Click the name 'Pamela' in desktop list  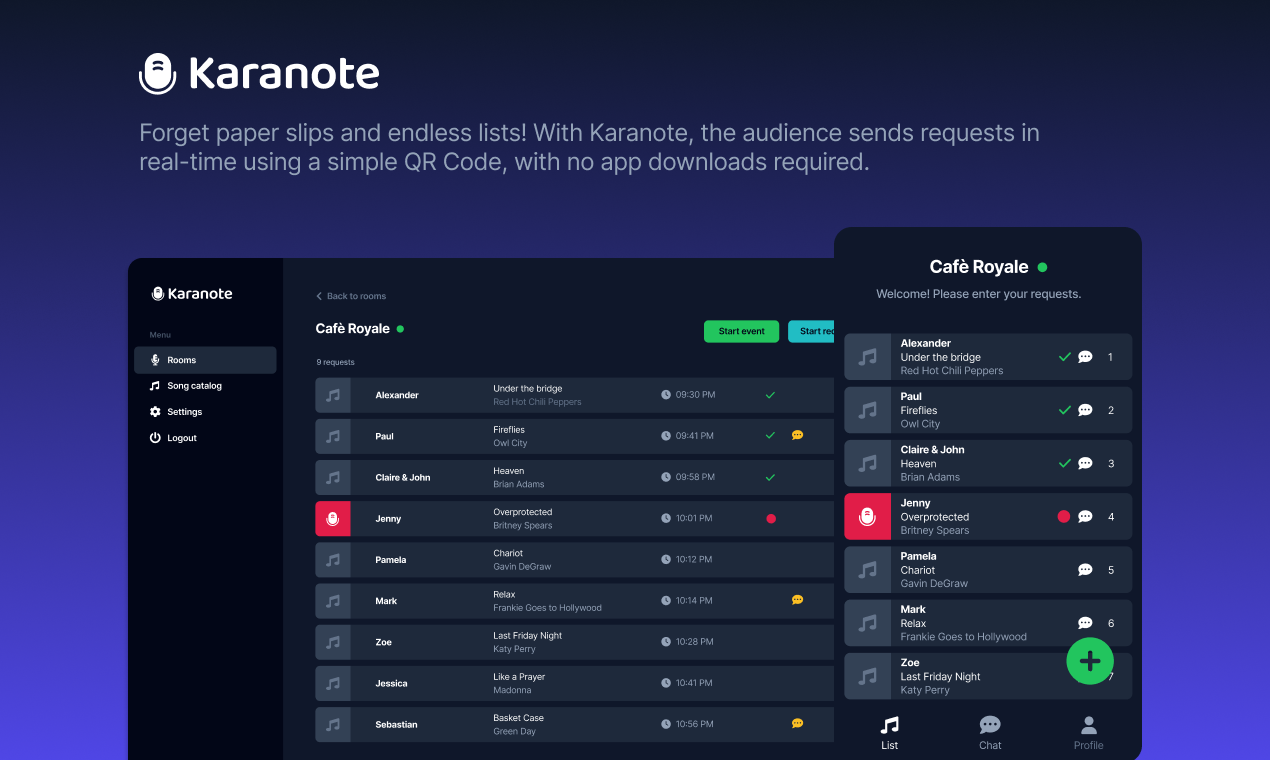pos(391,560)
